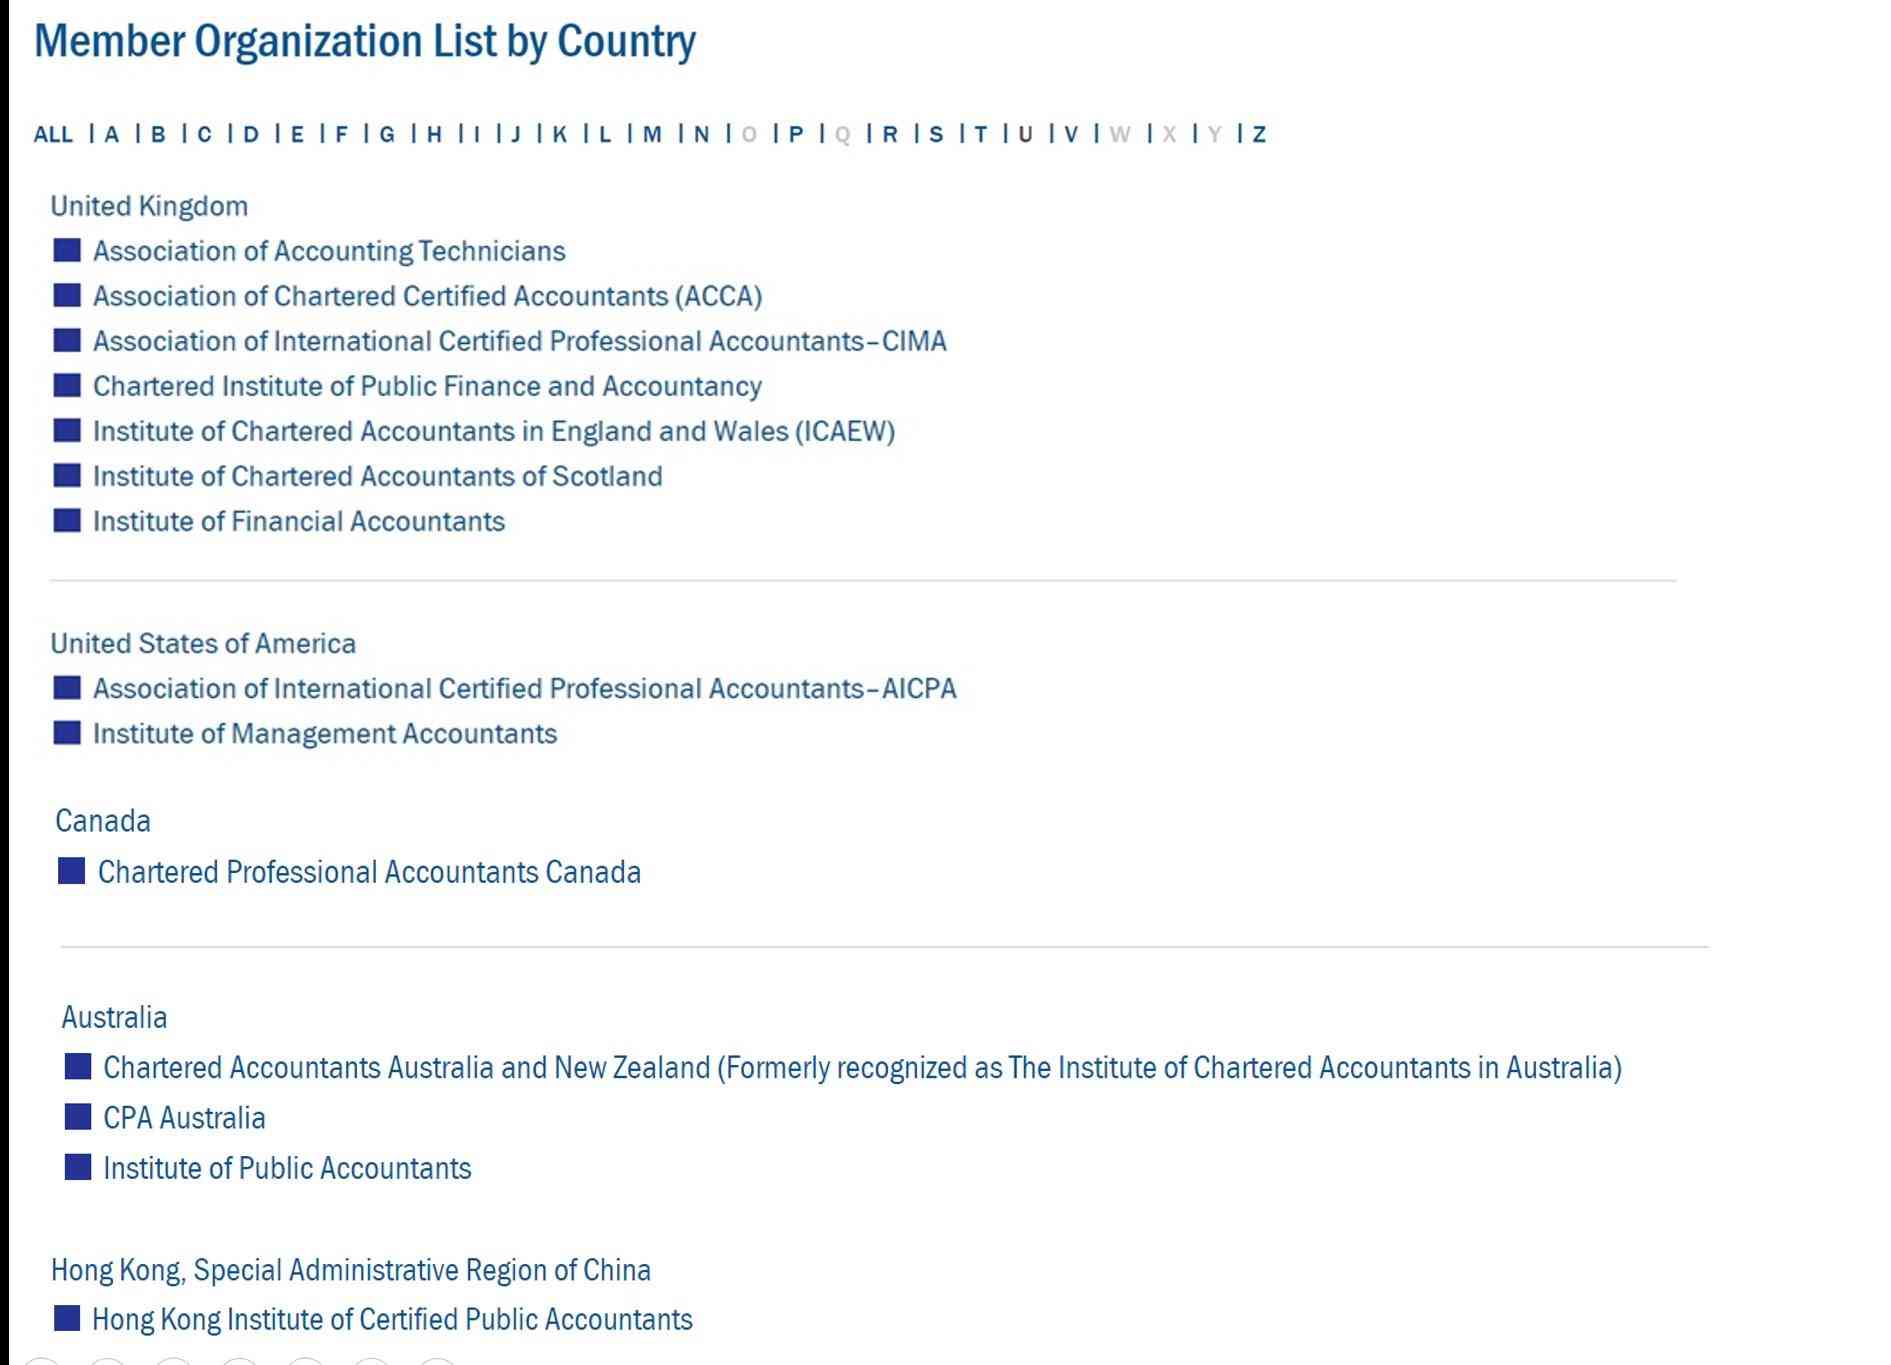The width and height of the screenshot is (1891, 1365).
Task: Click the blue square beside Institute of Chartered Accountants of Scotland
Action: (67, 475)
